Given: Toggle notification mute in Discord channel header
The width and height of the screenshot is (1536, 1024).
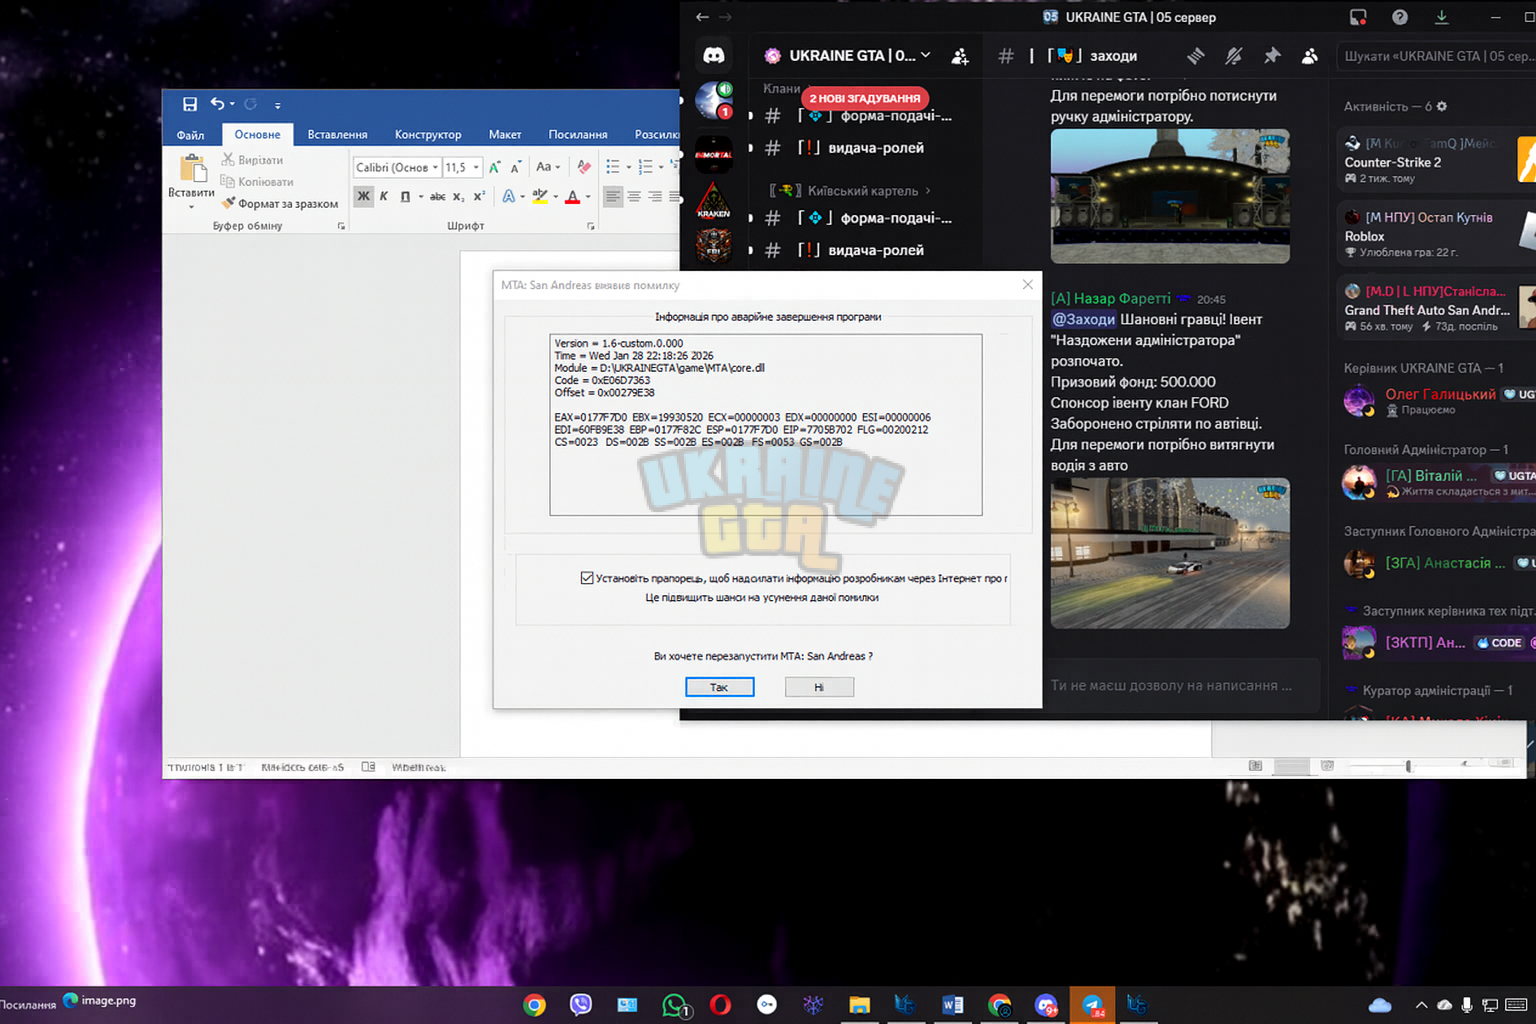Looking at the screenshot, I should pyautogui.click(x=1234, y=56).
